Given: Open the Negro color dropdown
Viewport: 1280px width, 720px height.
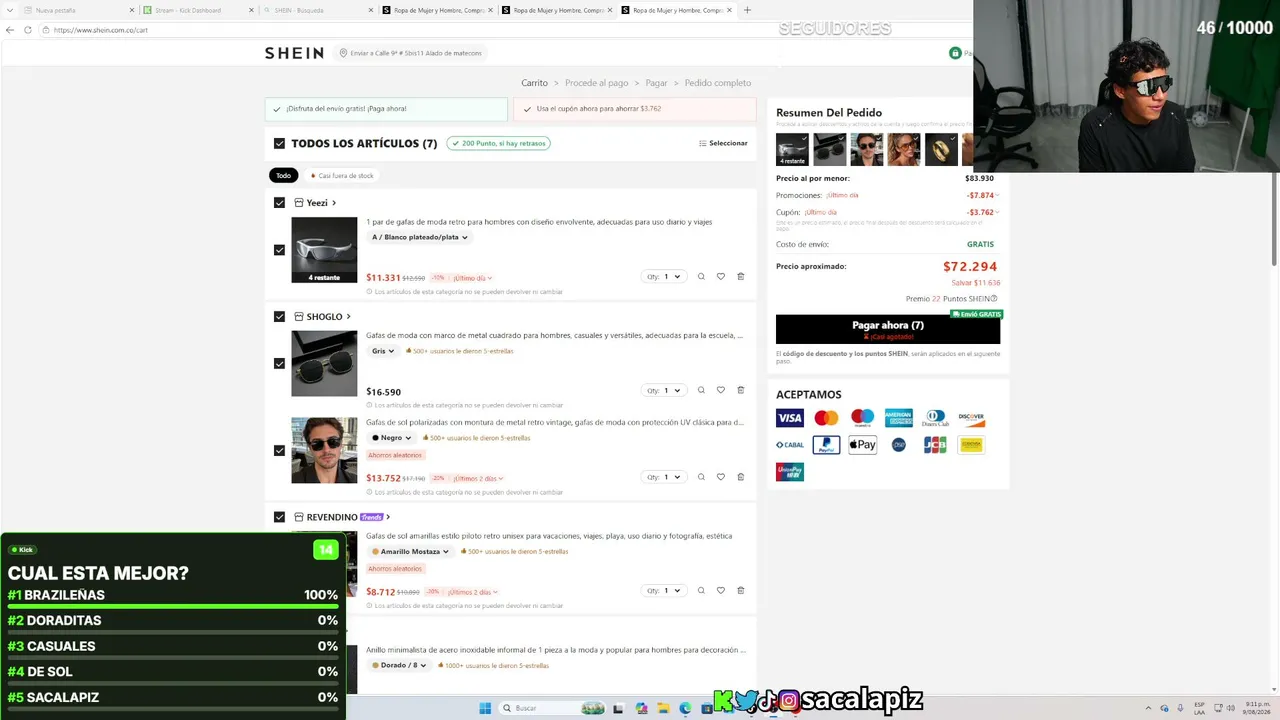Looking at the screenshot, I should point(391,438).
